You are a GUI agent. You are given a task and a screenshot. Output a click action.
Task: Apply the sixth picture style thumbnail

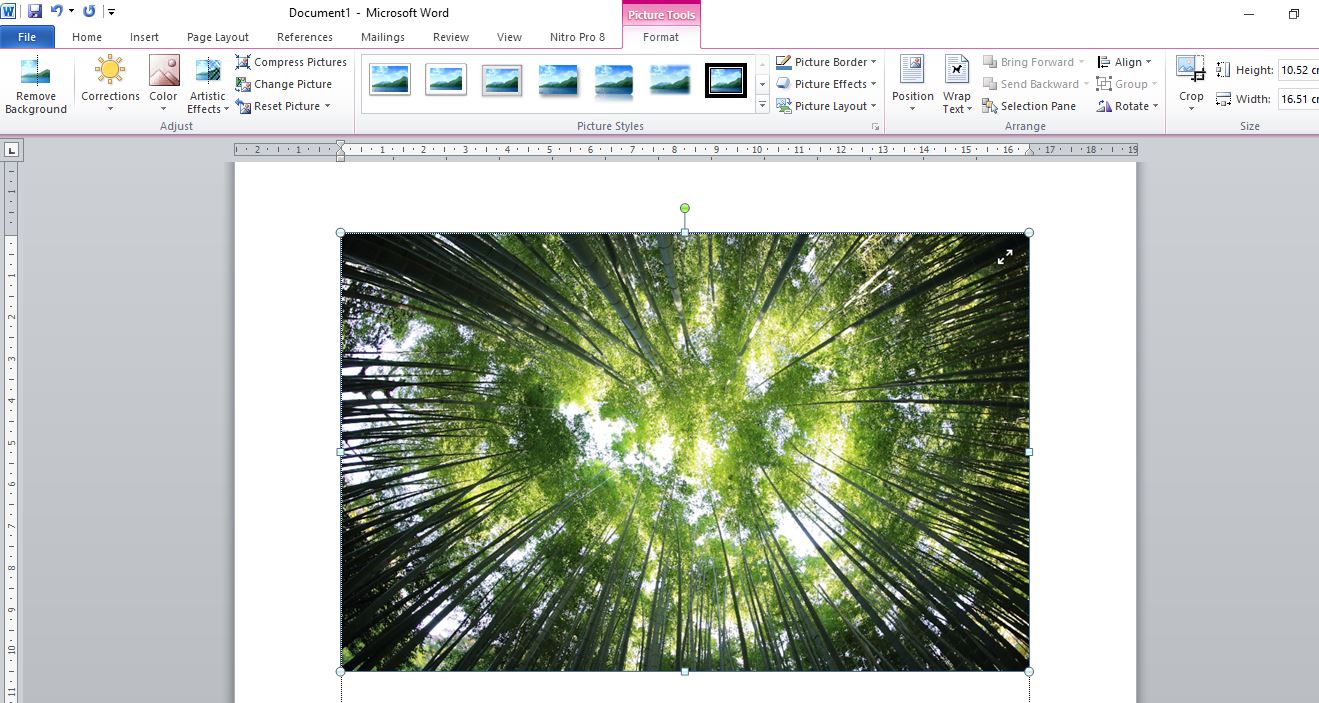pos(670,80)
